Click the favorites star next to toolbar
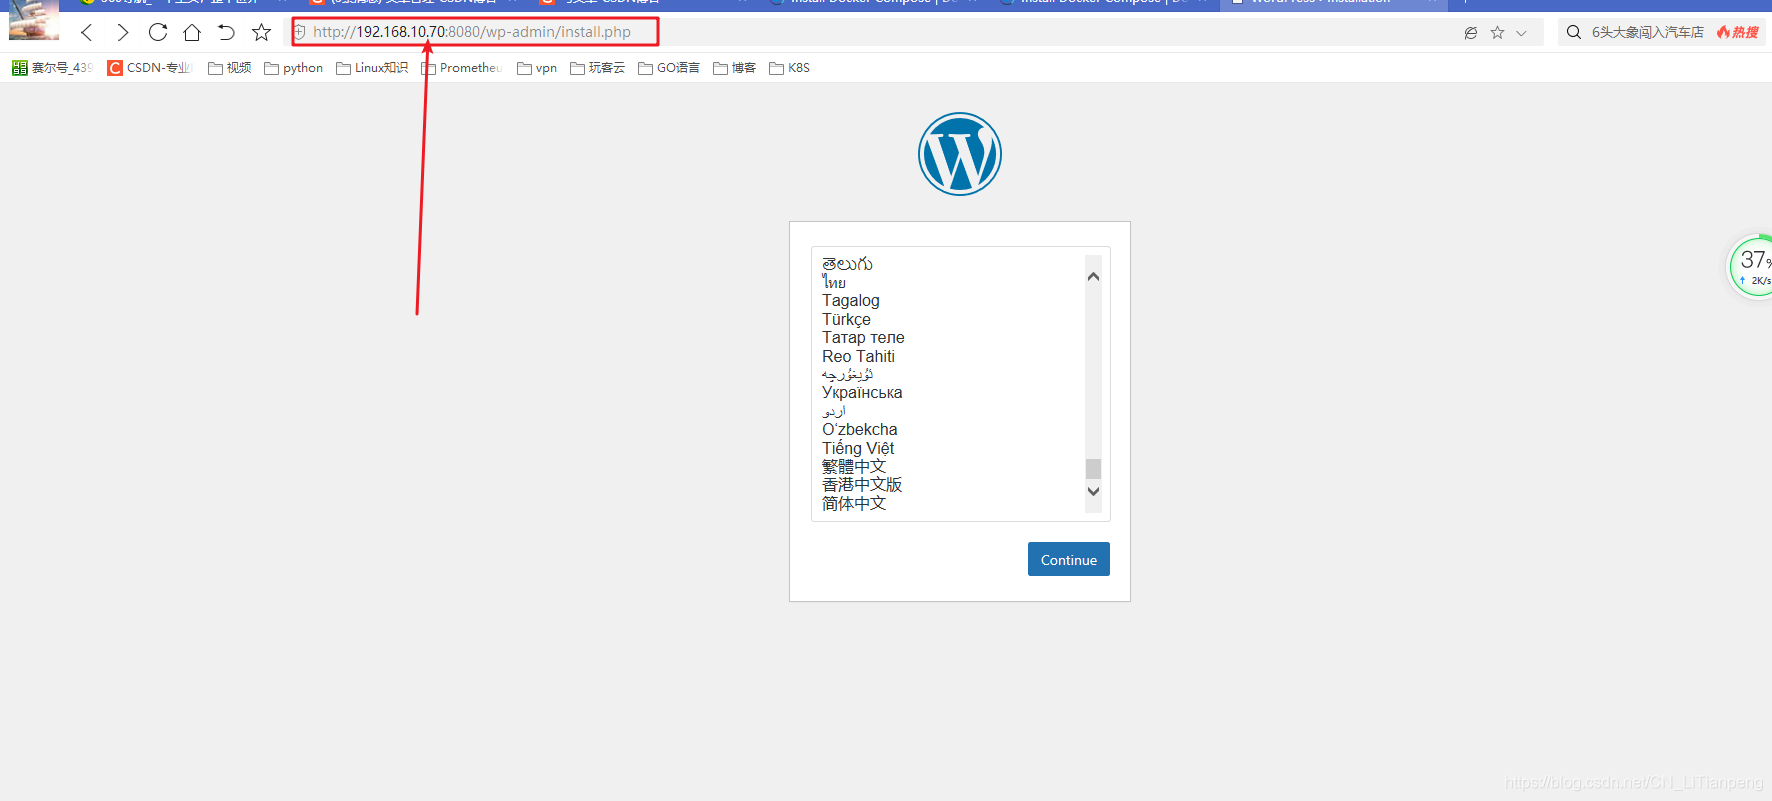Viewport: 1772px width, 801px height. tap(261, 32)
